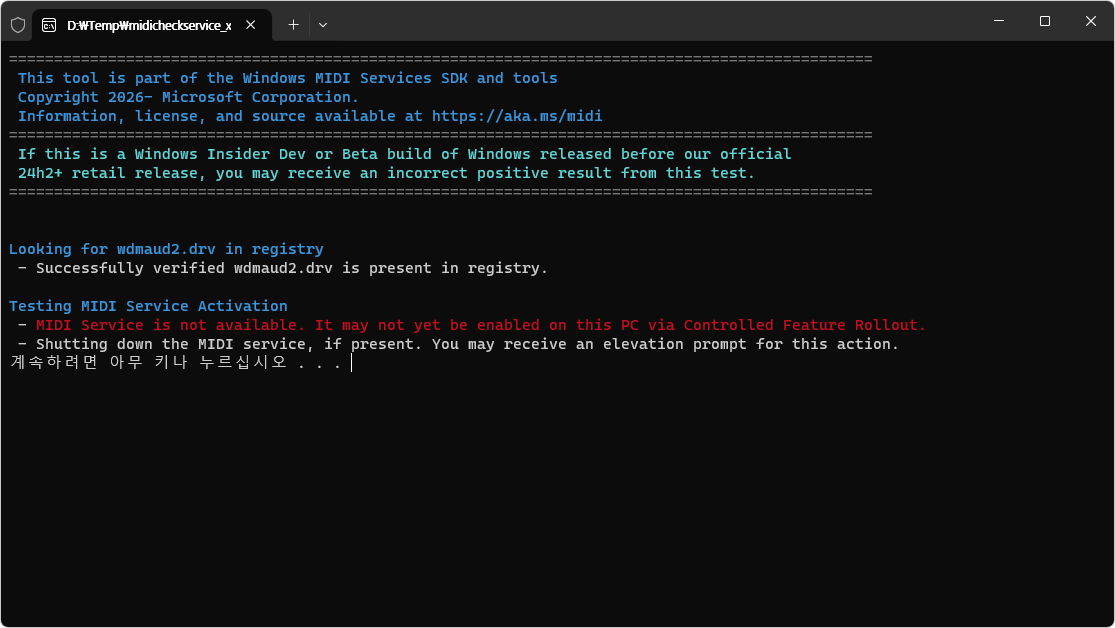Click the 'Testing MIDI Service Activation' heading
This screenshot has height=628, width=1115.
[x=149, y=306]
